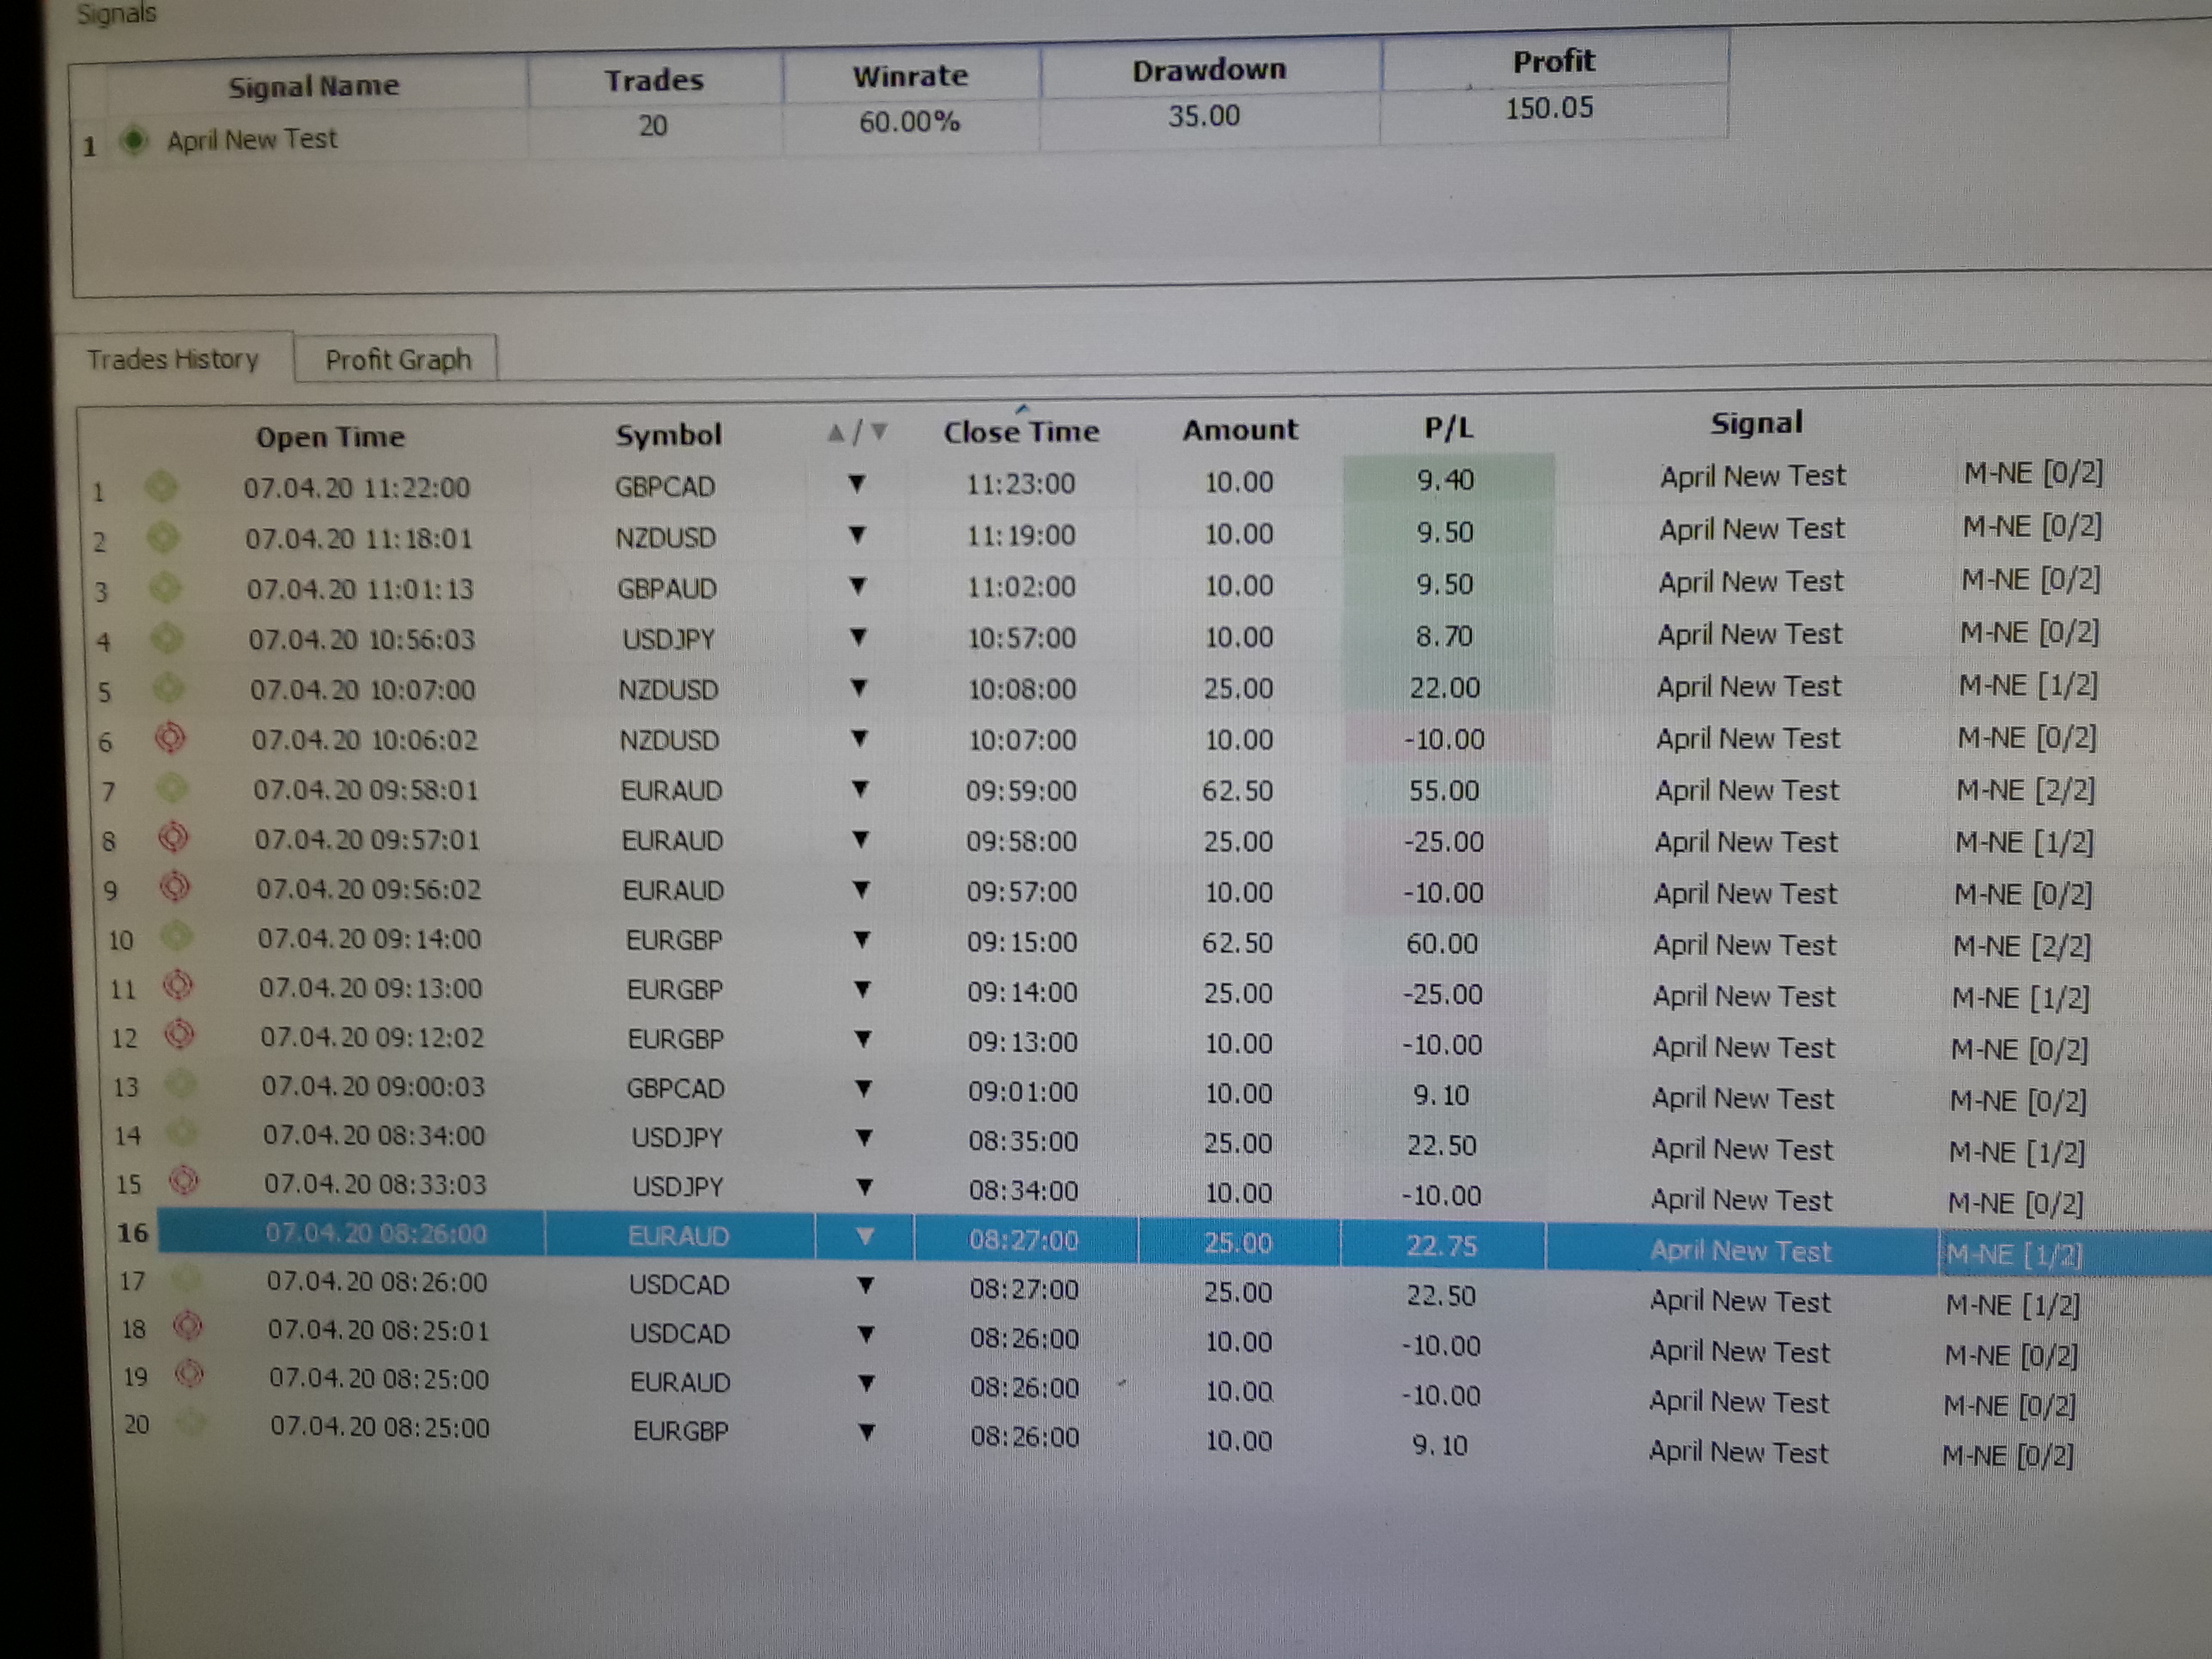Viewport: 2212px width, 1659px height.
Task: Select April New Test signal row
Action: pyautogui.click(x=252, y=140)
